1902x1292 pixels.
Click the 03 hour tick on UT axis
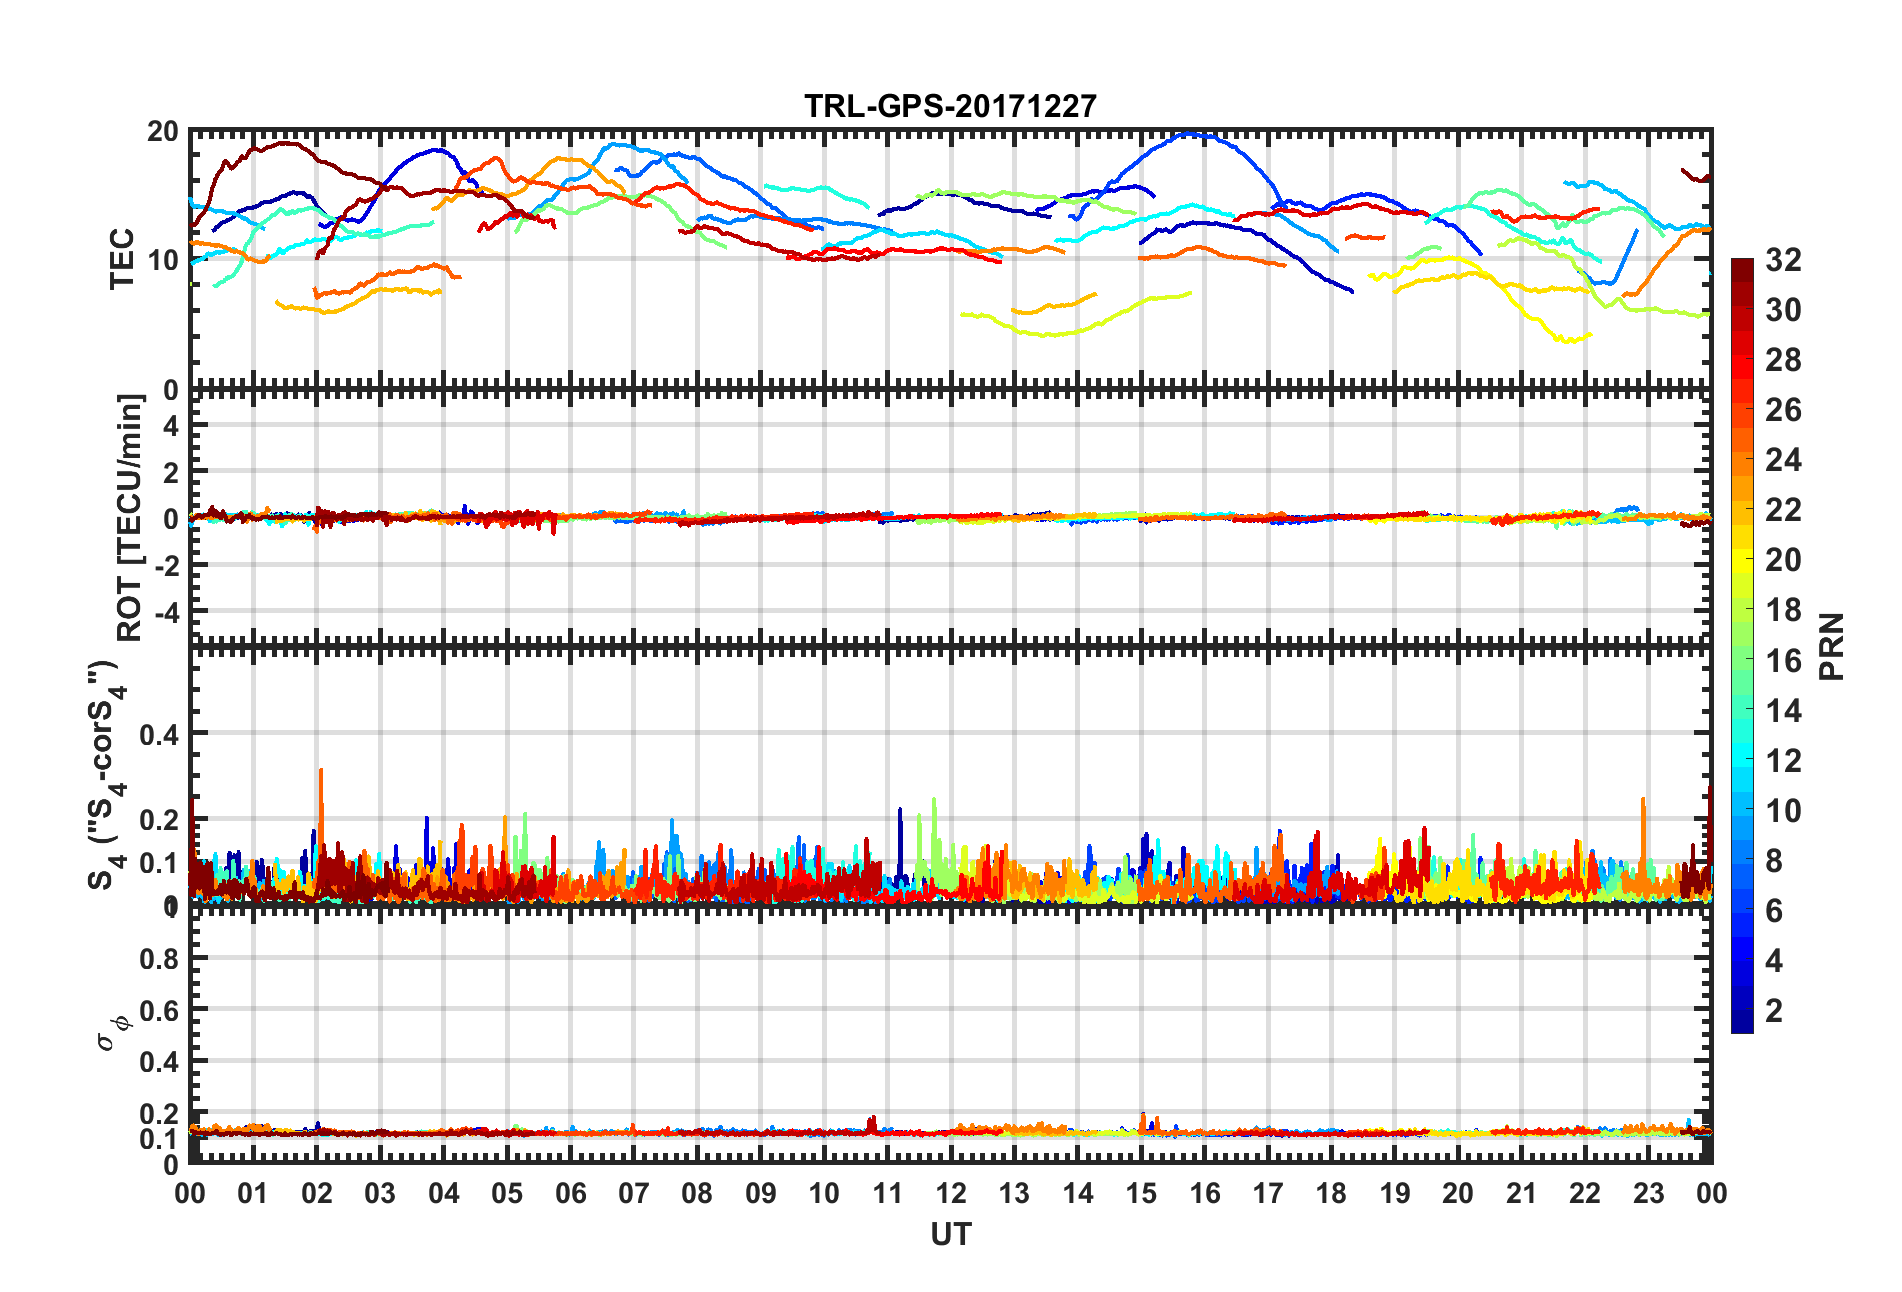click(x=380, y=1193)
